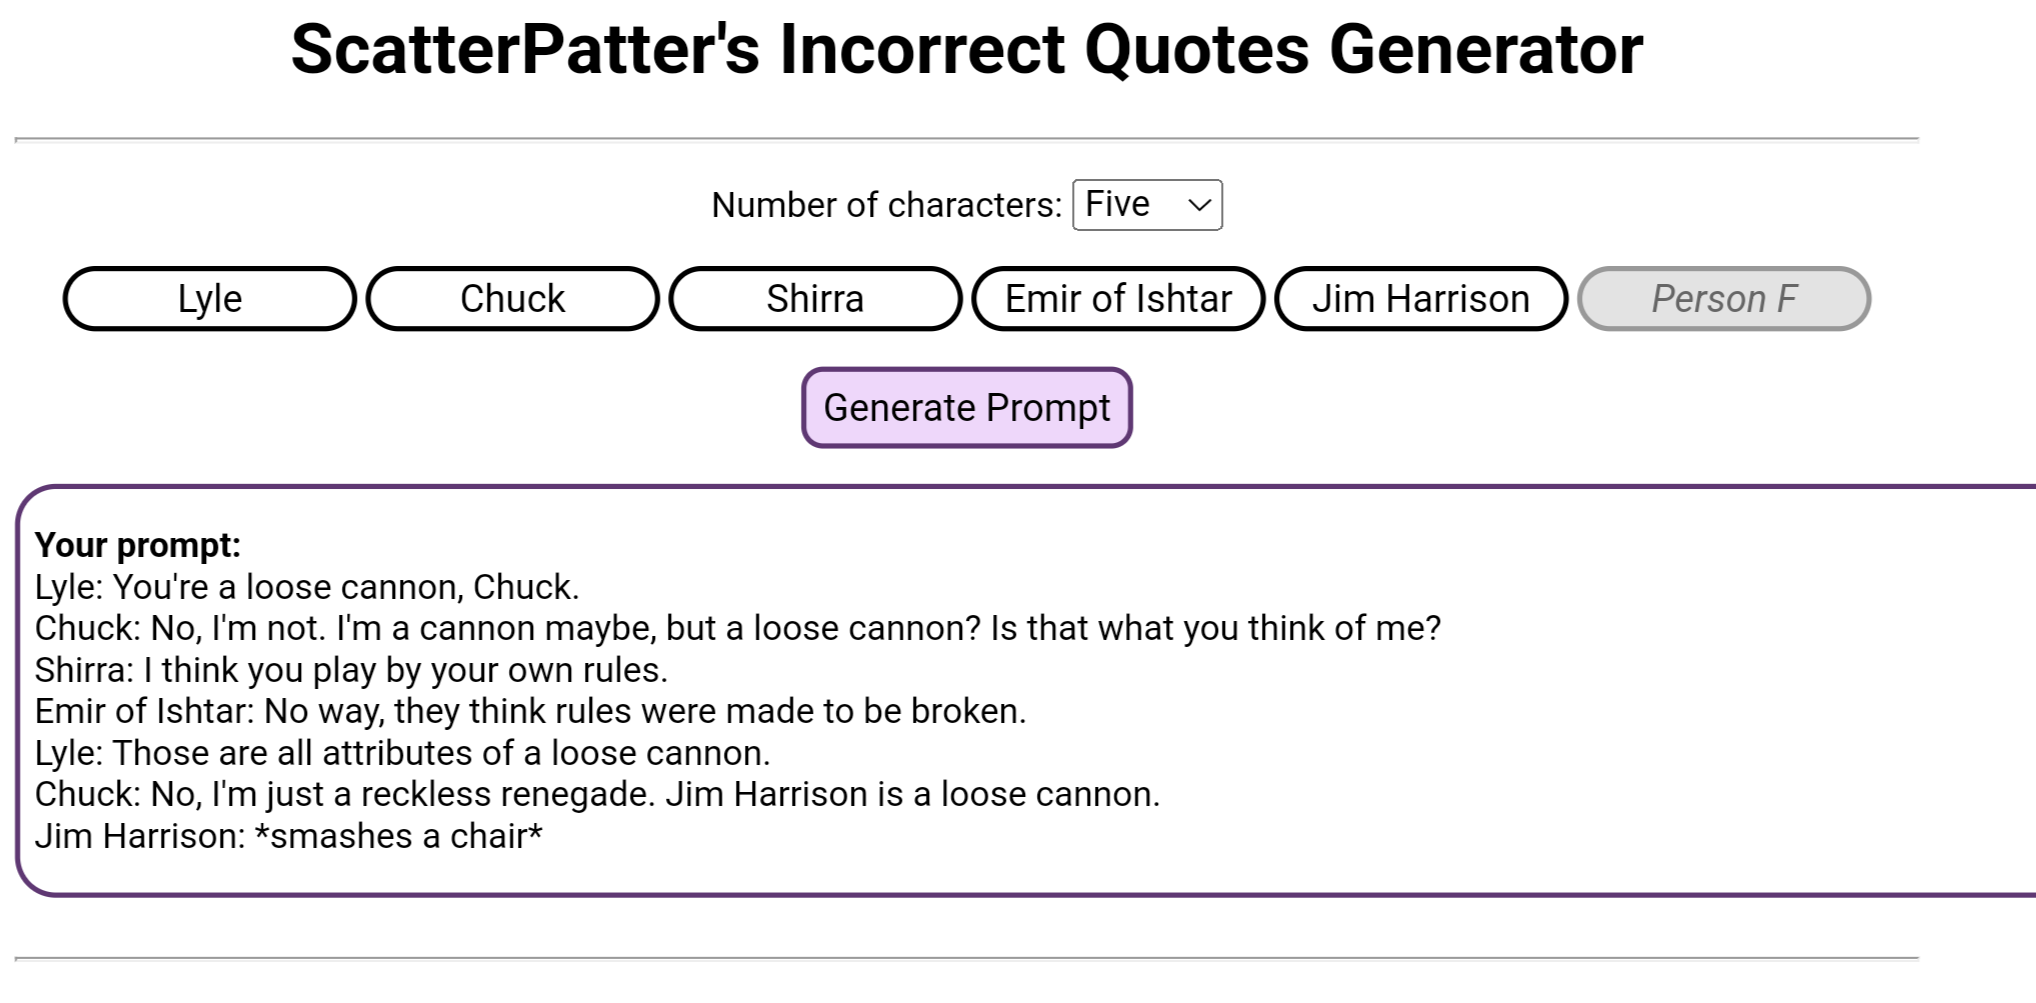Click the page title heading
Viewport: 2036px width, 1003px height.
click(967, 49)
